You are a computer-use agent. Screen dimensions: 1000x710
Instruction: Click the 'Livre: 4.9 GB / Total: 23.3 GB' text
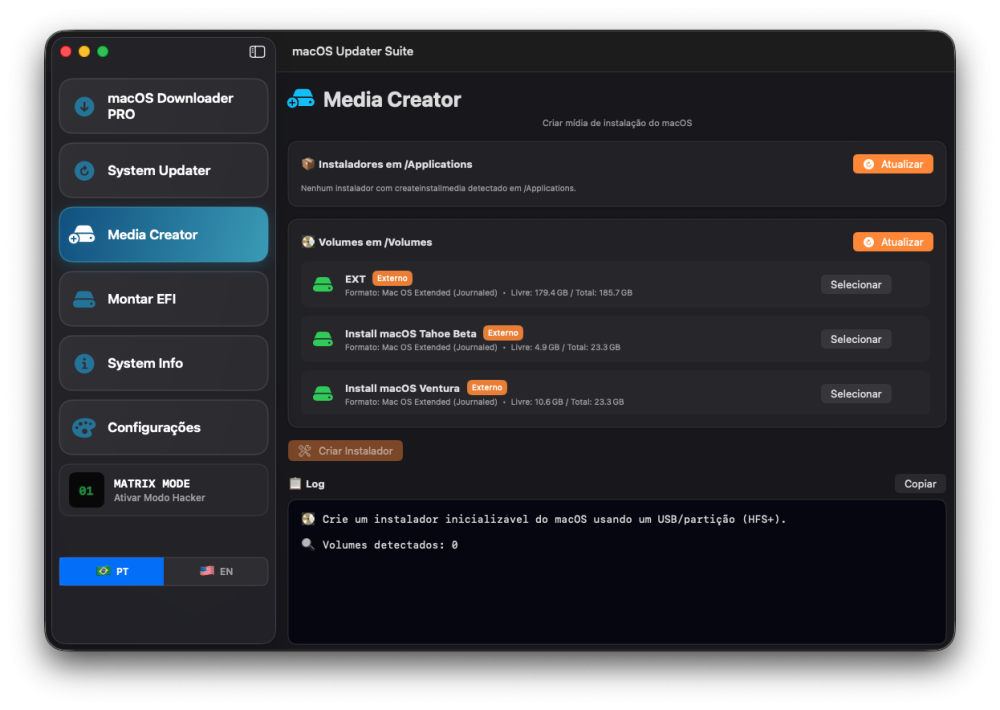[566, 347]
